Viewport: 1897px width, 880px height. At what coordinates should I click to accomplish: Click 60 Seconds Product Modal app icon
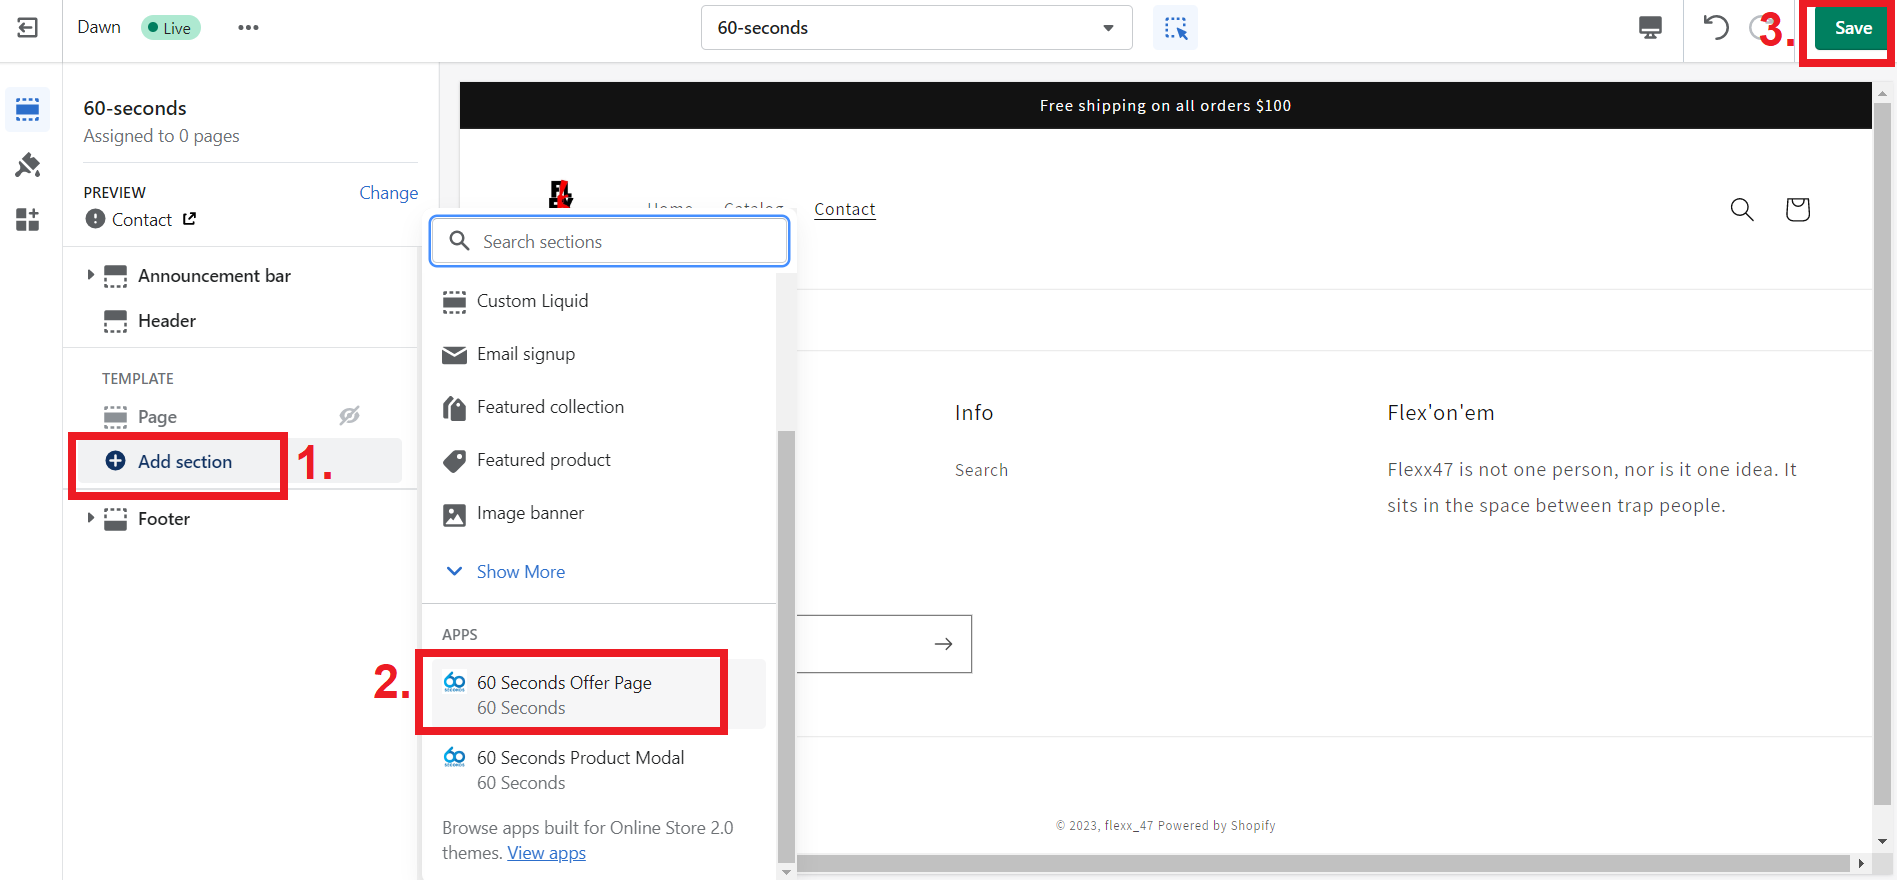(x=455, y=757)
